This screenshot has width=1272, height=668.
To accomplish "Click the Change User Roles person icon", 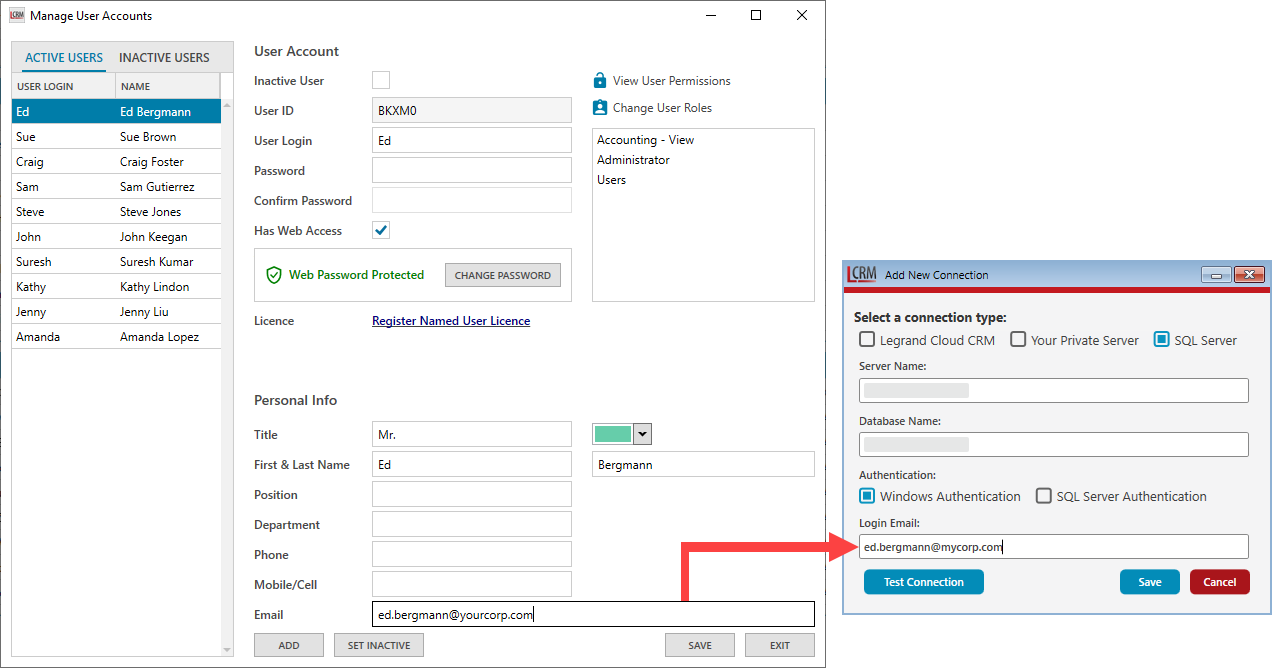I will tap(600, 107).
